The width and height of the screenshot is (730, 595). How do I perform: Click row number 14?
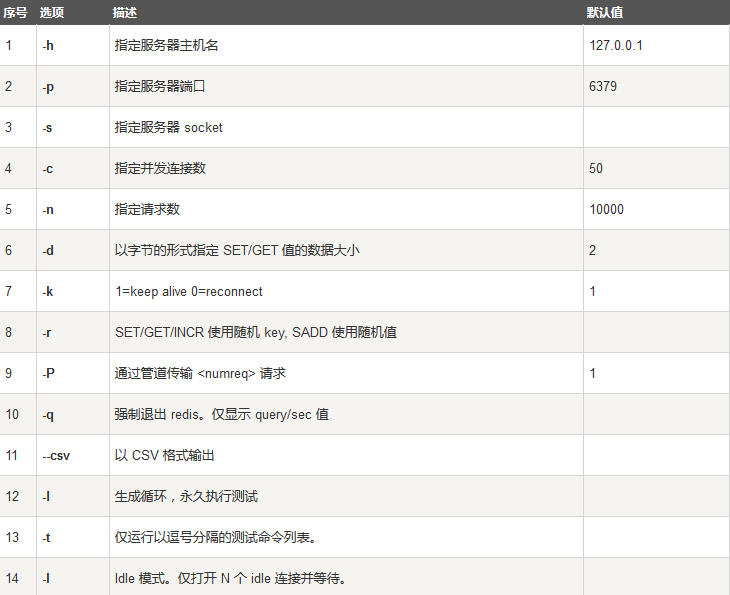pos(12,578)
